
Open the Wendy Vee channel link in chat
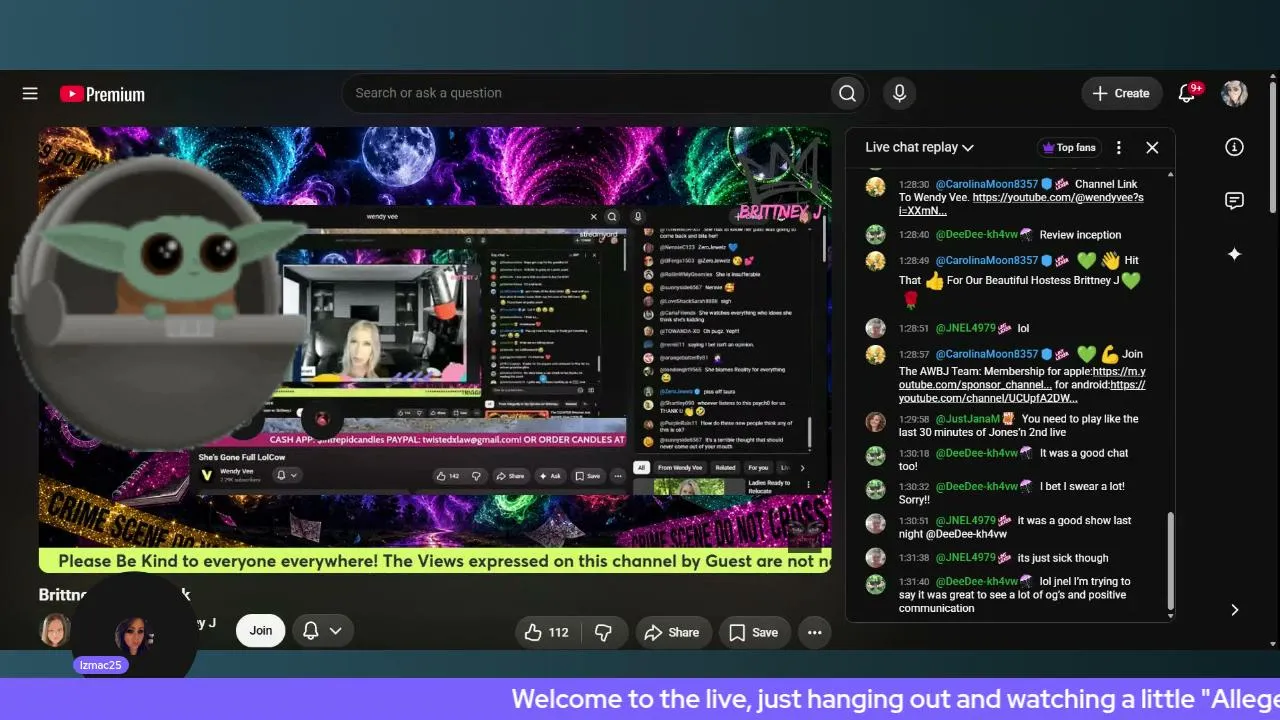click(1021, 204)
